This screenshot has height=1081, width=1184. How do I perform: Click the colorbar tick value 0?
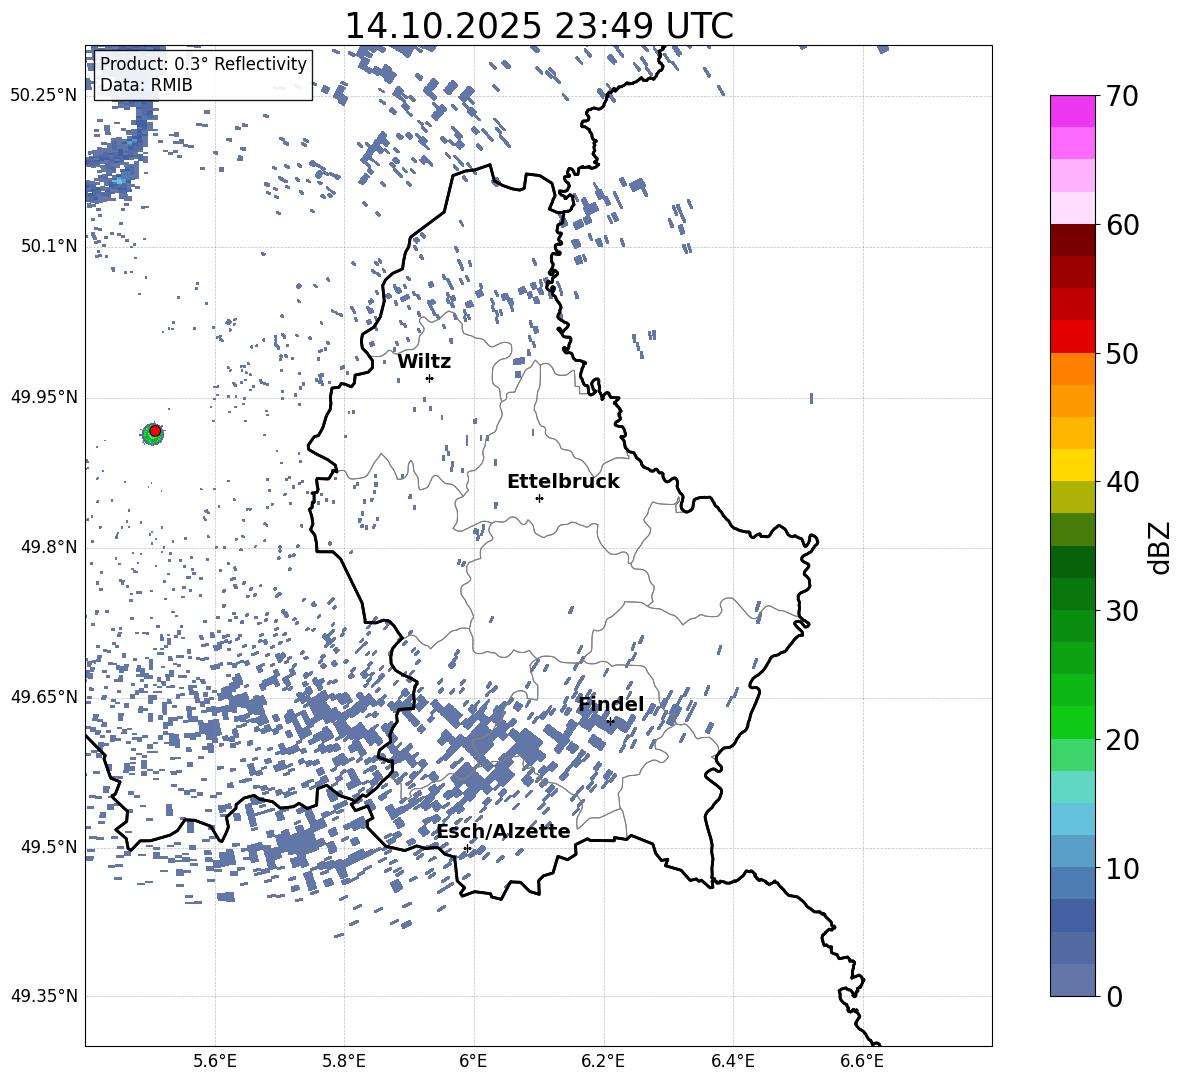[1115, 997]
